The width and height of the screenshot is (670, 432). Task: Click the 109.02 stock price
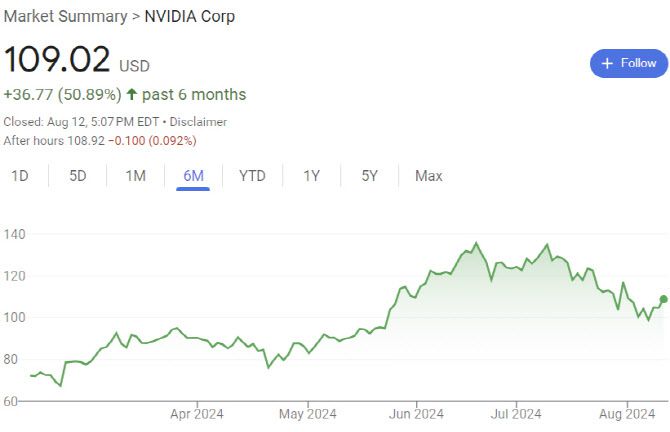(x=58, y=59)
